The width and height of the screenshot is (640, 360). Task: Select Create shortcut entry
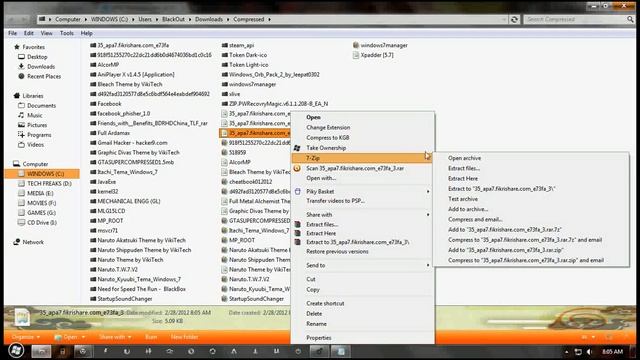point(325,303)
